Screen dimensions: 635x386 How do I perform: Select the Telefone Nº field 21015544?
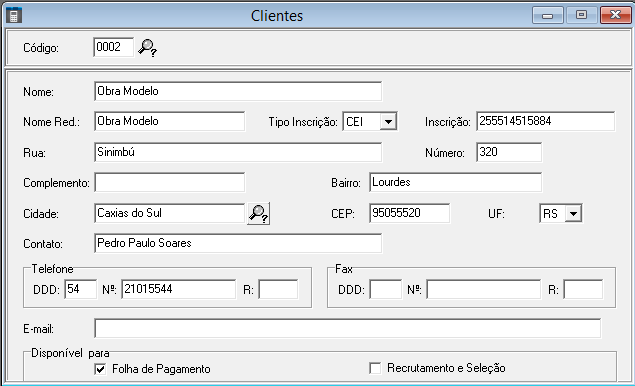click(179, 289)
